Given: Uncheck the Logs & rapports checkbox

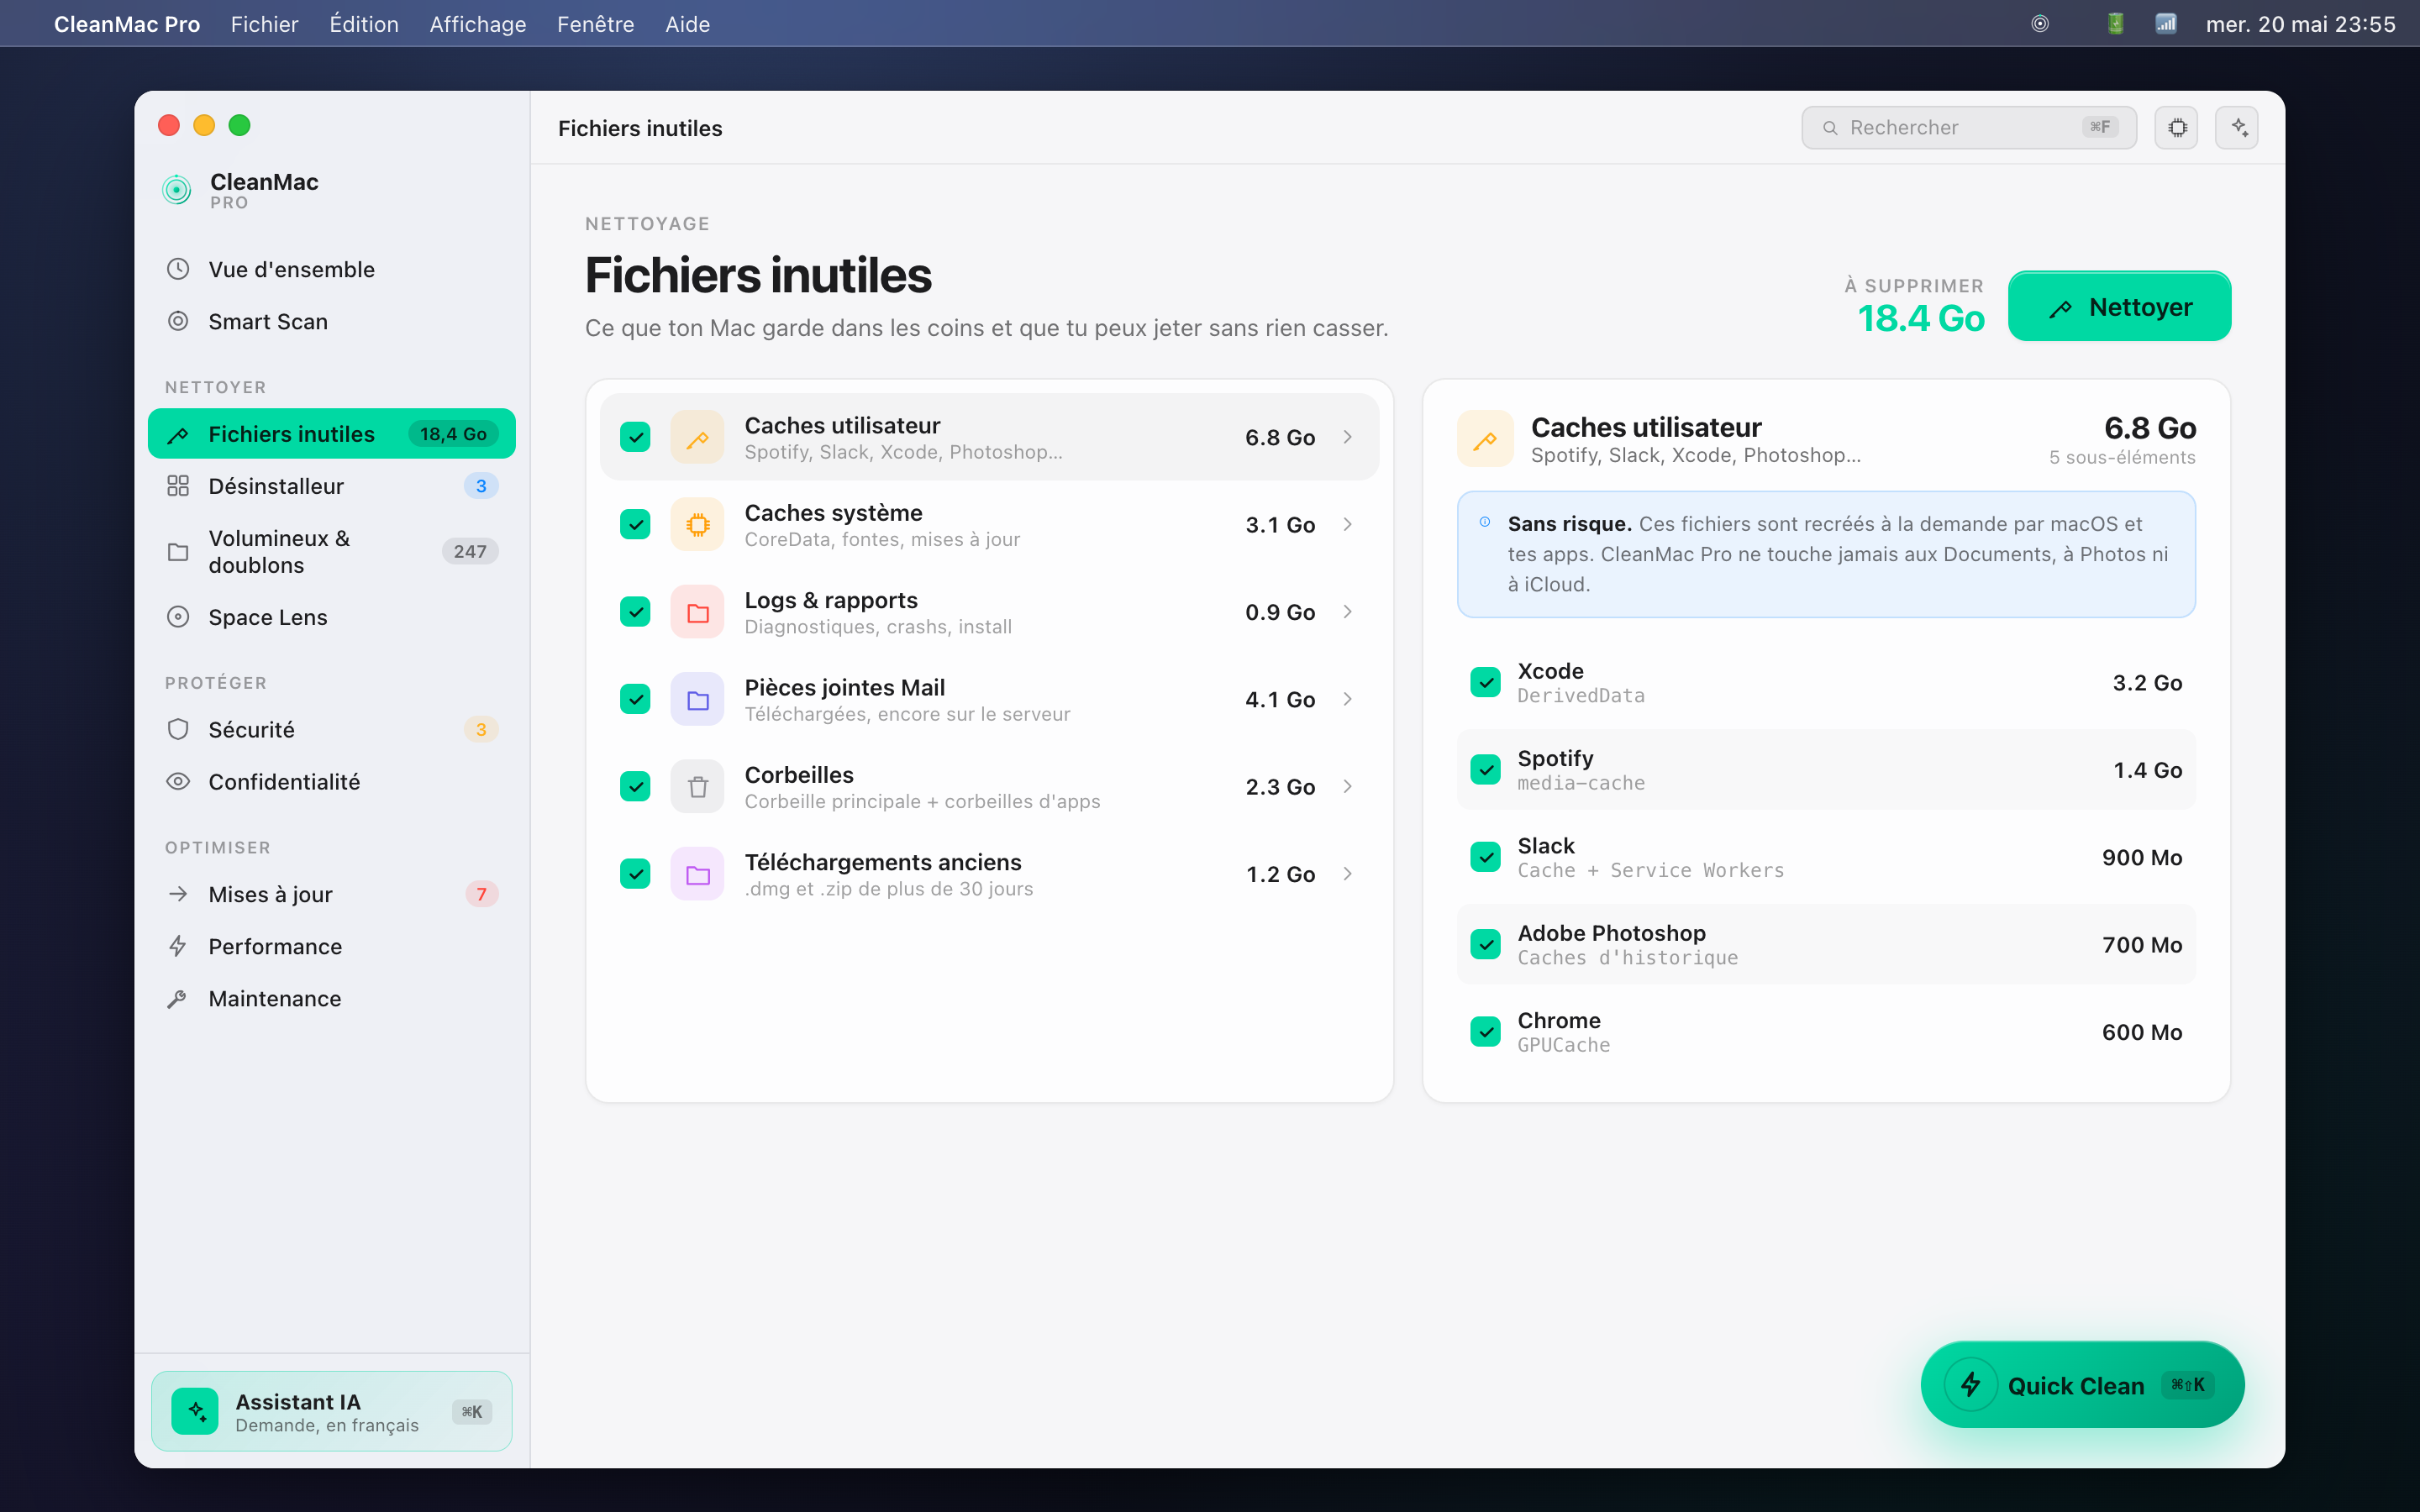Looking at the screenshot, I should tap(635, 612).
